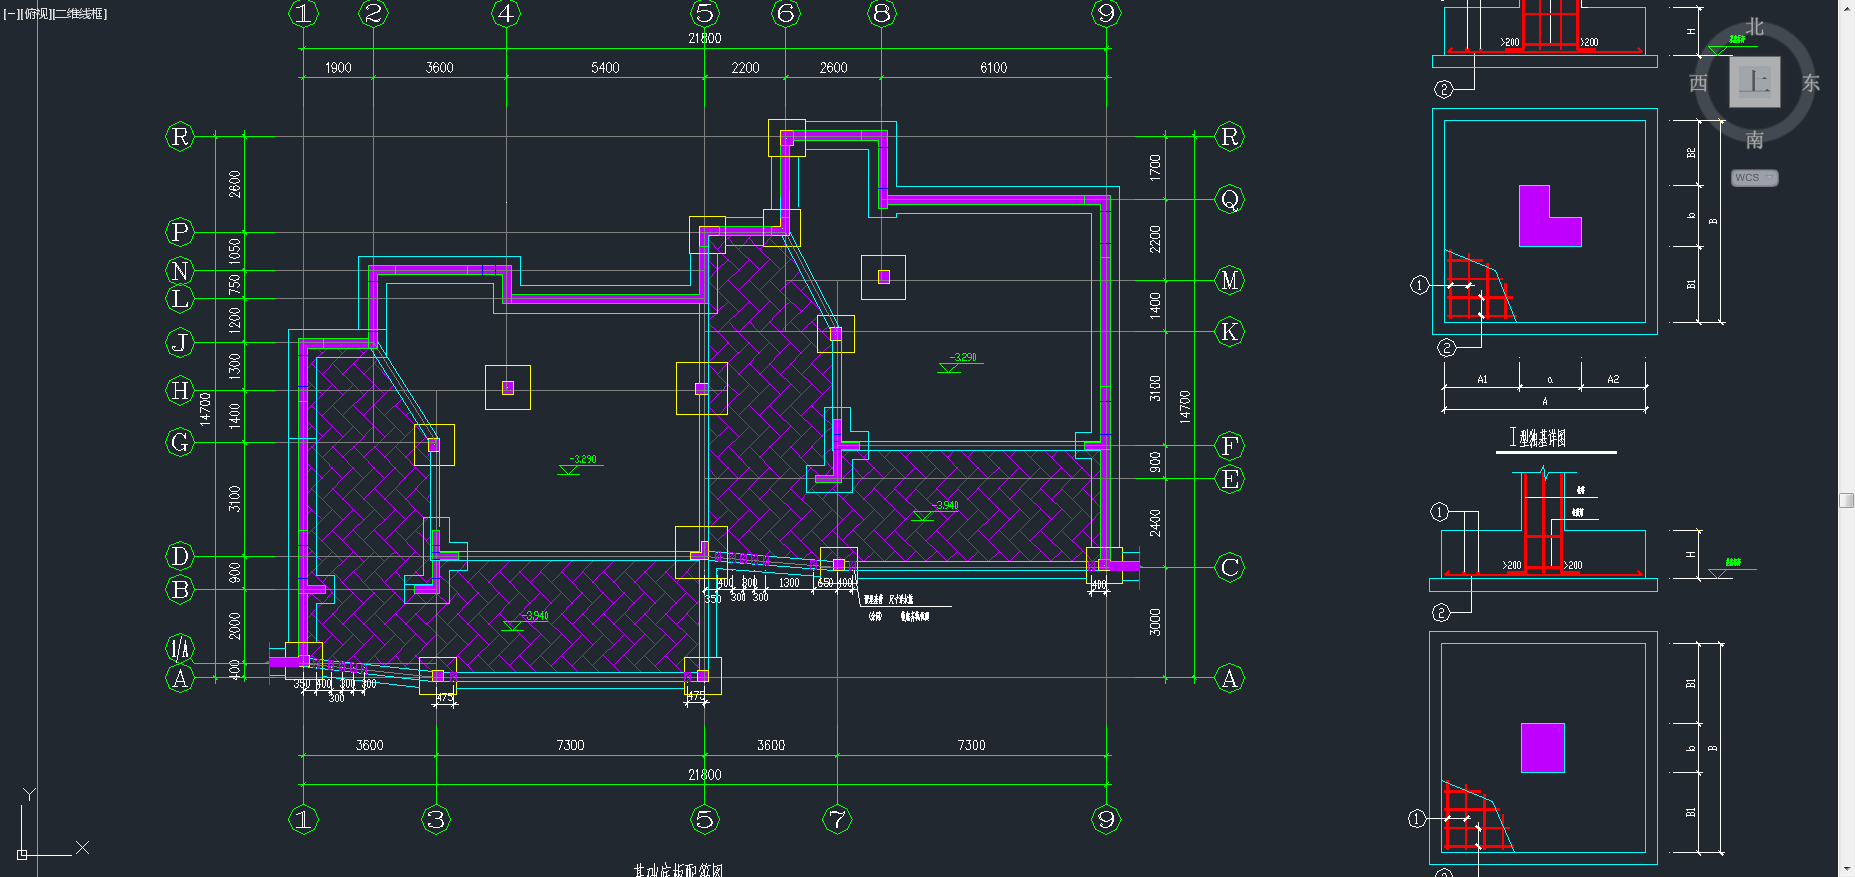This screenshot has width=1855, height=877.
Task: Select 东 direction on the ViewCube compass
Action: pos(1811,83)
